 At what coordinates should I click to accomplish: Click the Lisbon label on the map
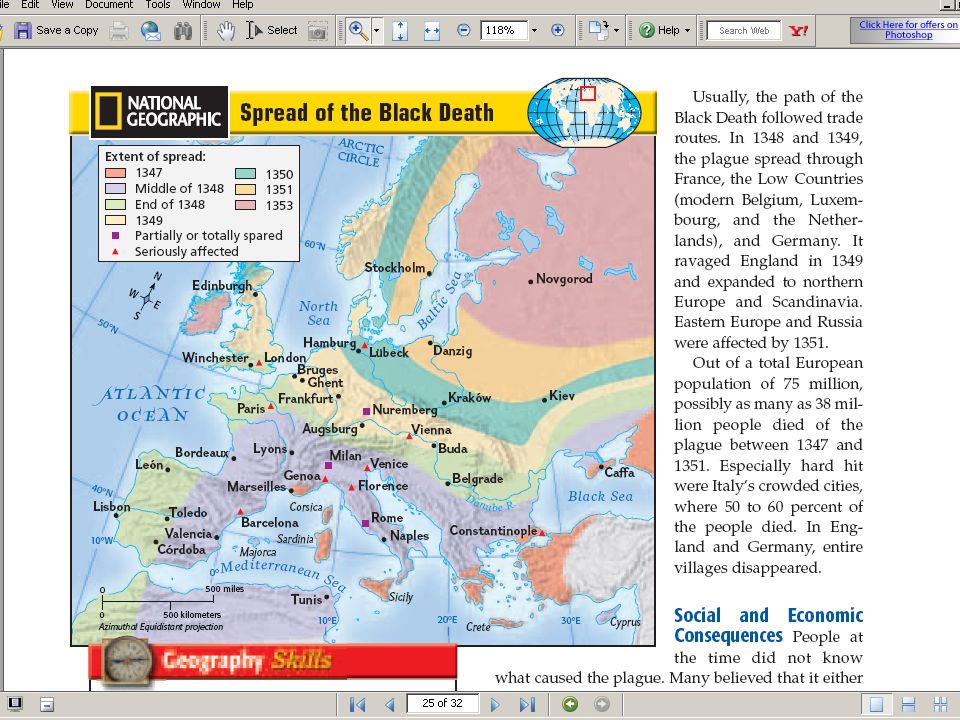111,507
